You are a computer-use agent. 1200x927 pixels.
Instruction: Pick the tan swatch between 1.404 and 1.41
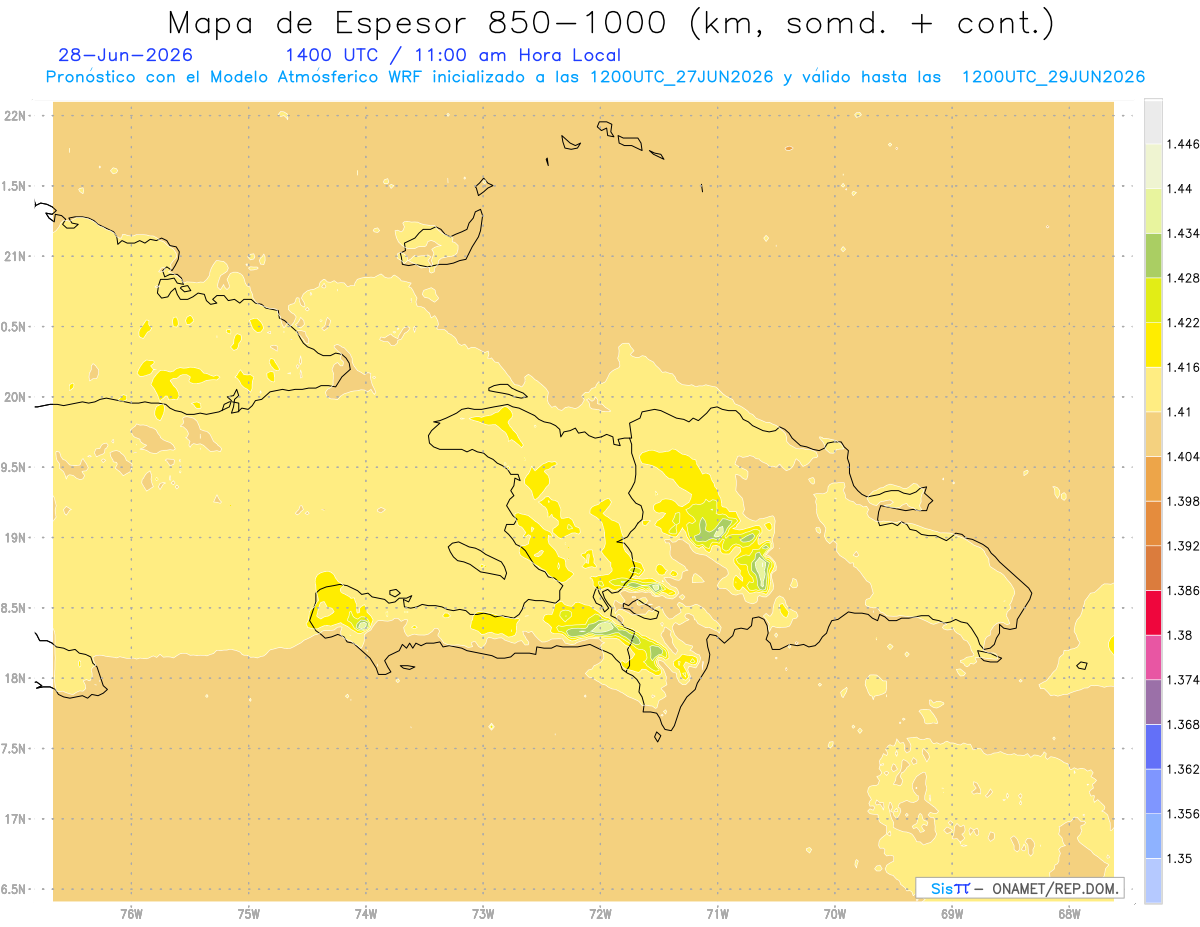click(1153, 434)
